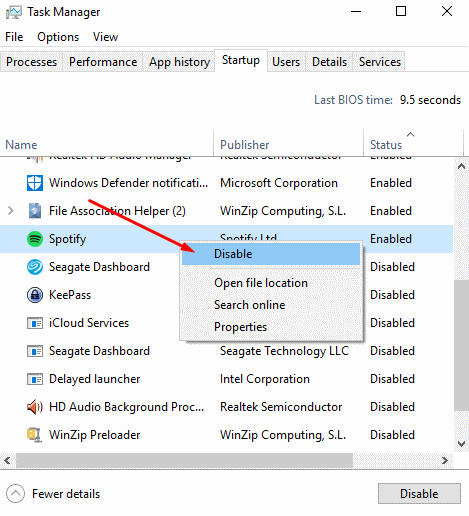Expand the File Association Helper group
The width and height of the screenshot is (469, 516).
11,211
